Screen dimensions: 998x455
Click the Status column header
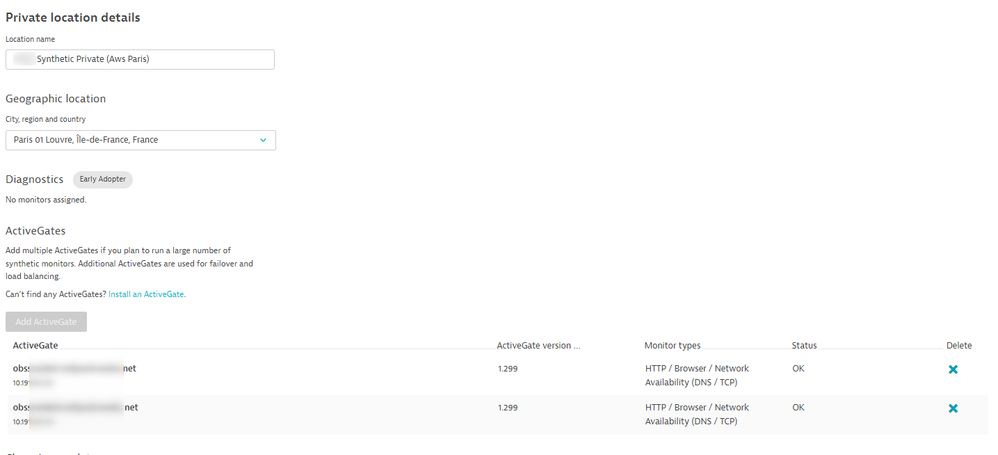(x=804, y=346)
